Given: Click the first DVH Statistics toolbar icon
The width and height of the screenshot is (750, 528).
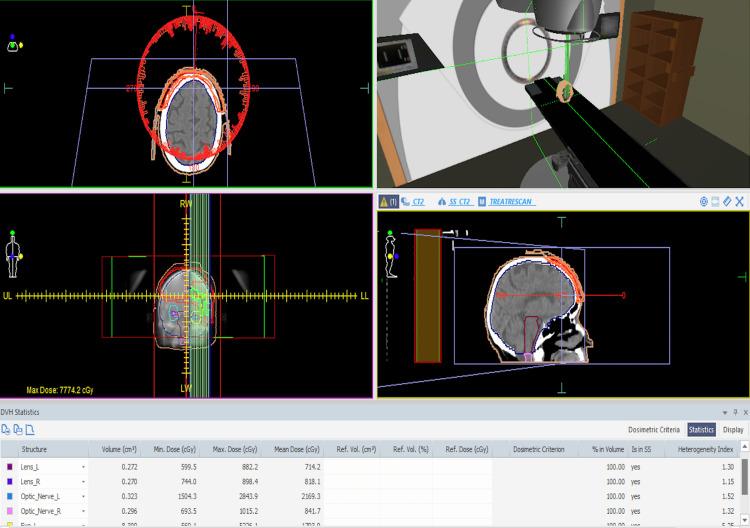Looking at the screenshot, I should click(7, 429).
